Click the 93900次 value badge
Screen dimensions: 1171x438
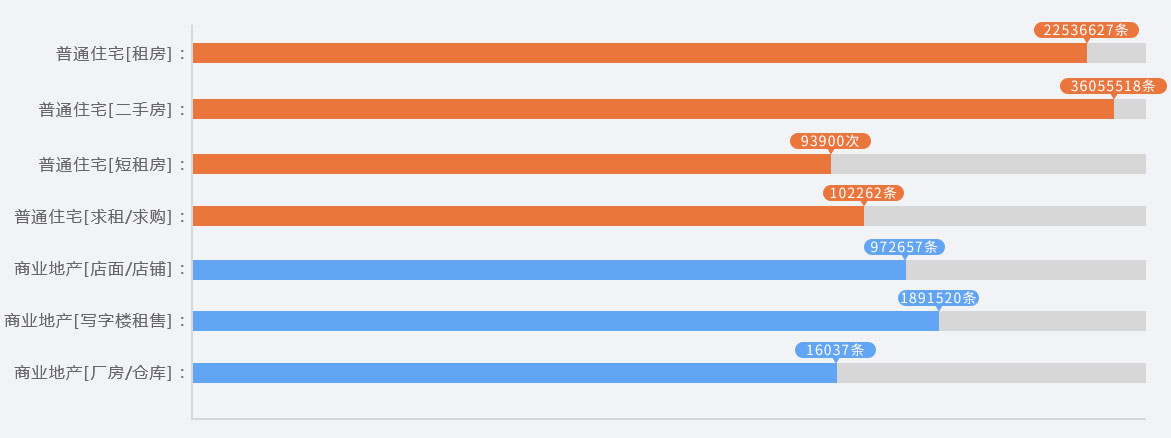tap(830, 141)
